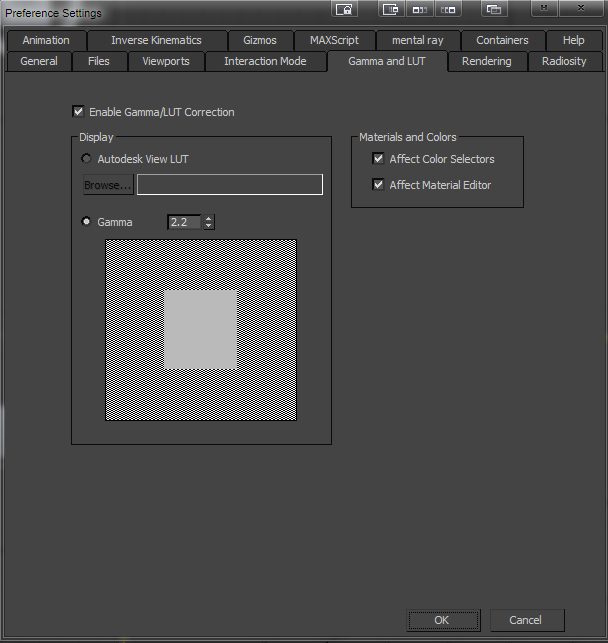Click the middle window-layout icon in title bar
The height and width of the screenshot is (643, 608).
point(420,9)
